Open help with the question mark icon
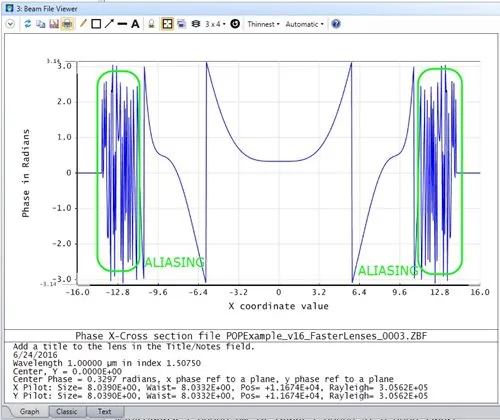 tap(336, 24)
